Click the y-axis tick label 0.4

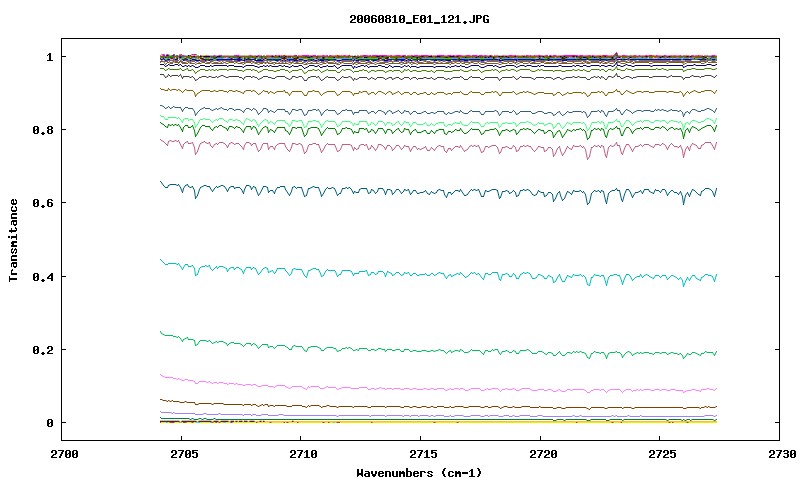click(43, 276)
